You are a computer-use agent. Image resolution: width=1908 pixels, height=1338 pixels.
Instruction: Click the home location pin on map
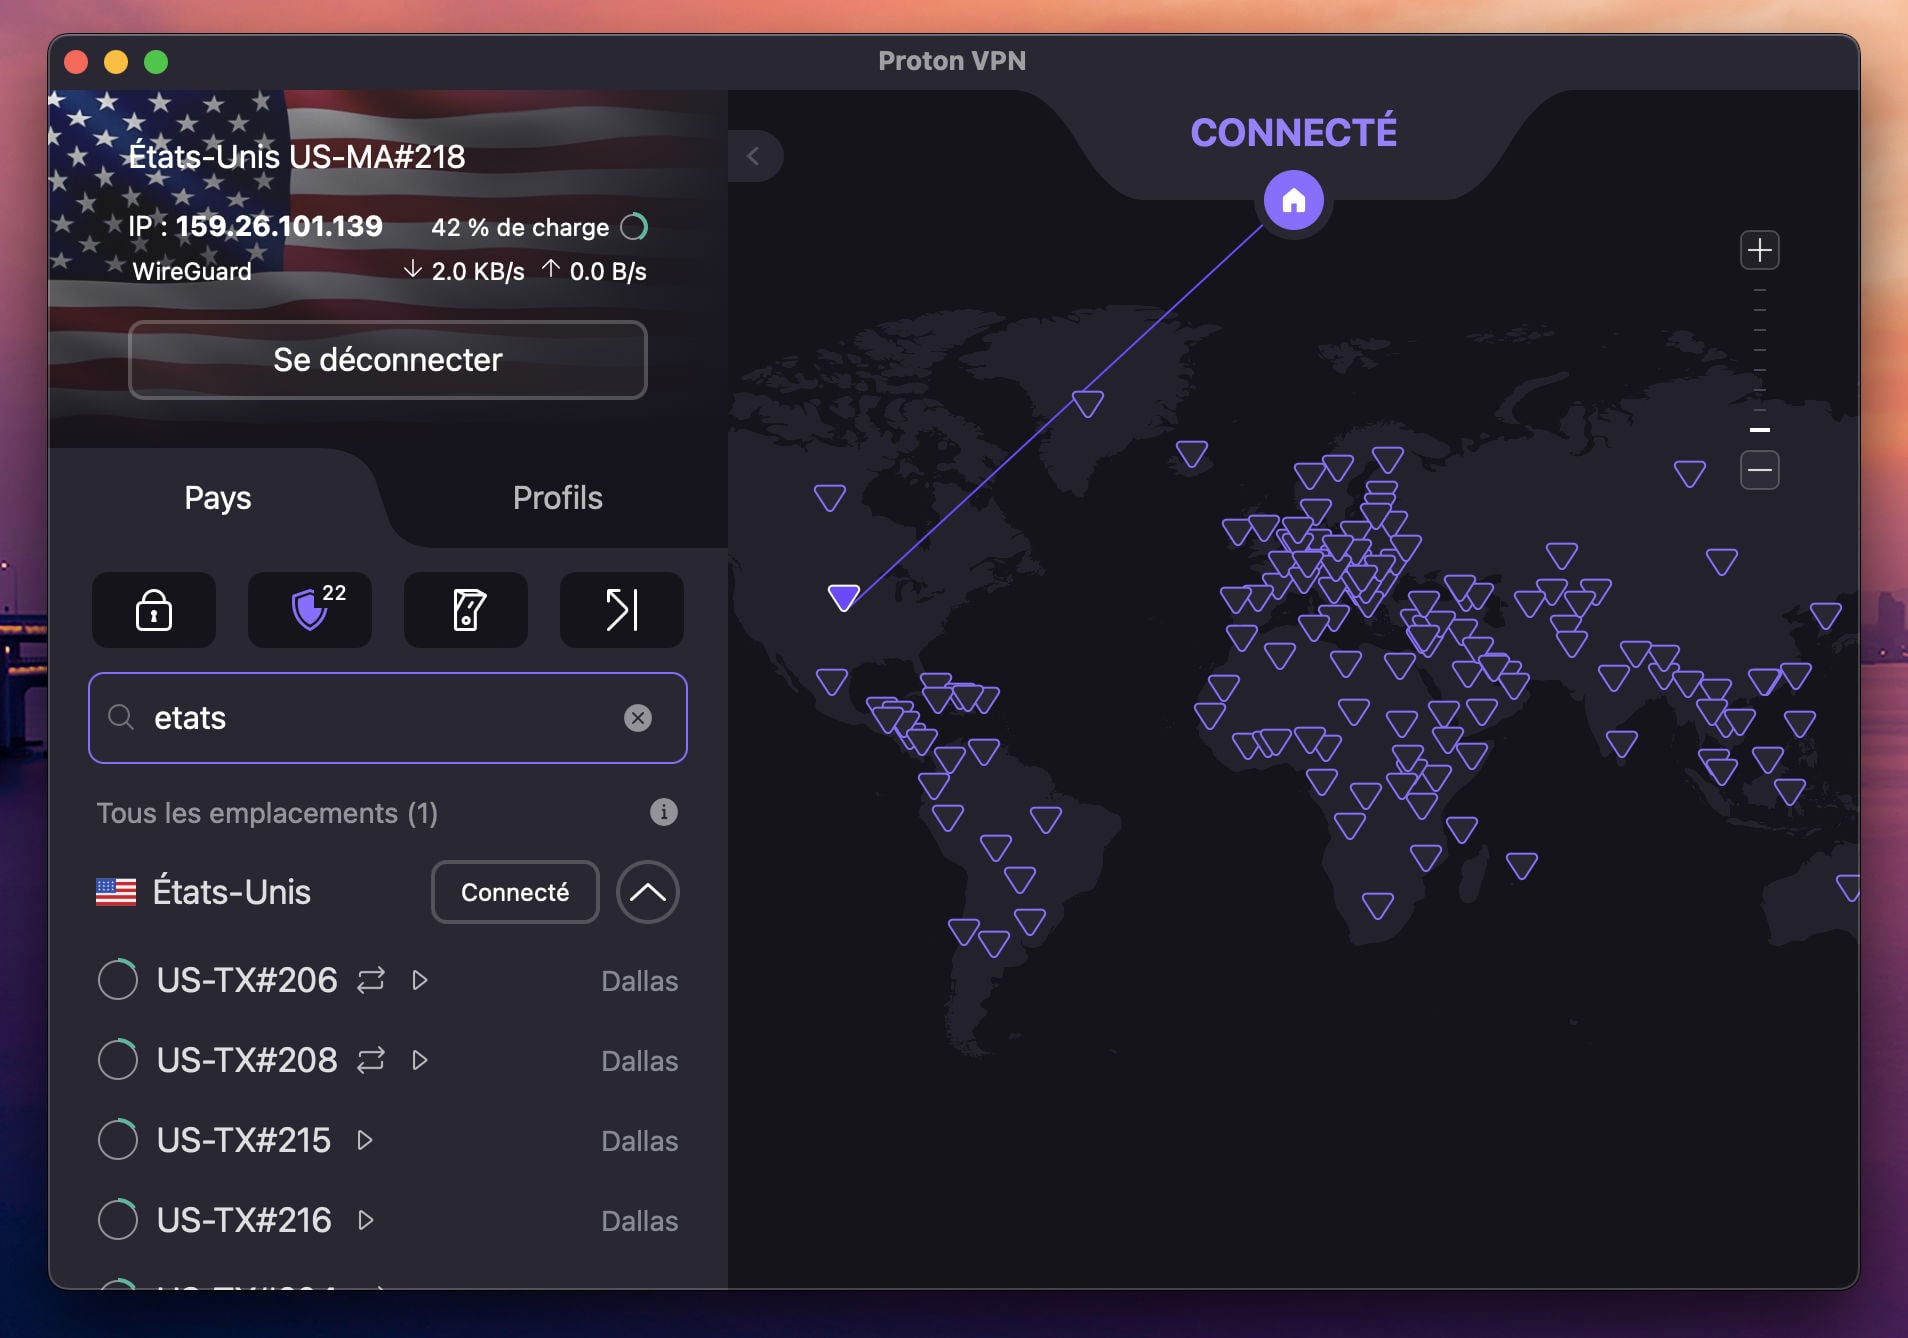(1294, 201)
